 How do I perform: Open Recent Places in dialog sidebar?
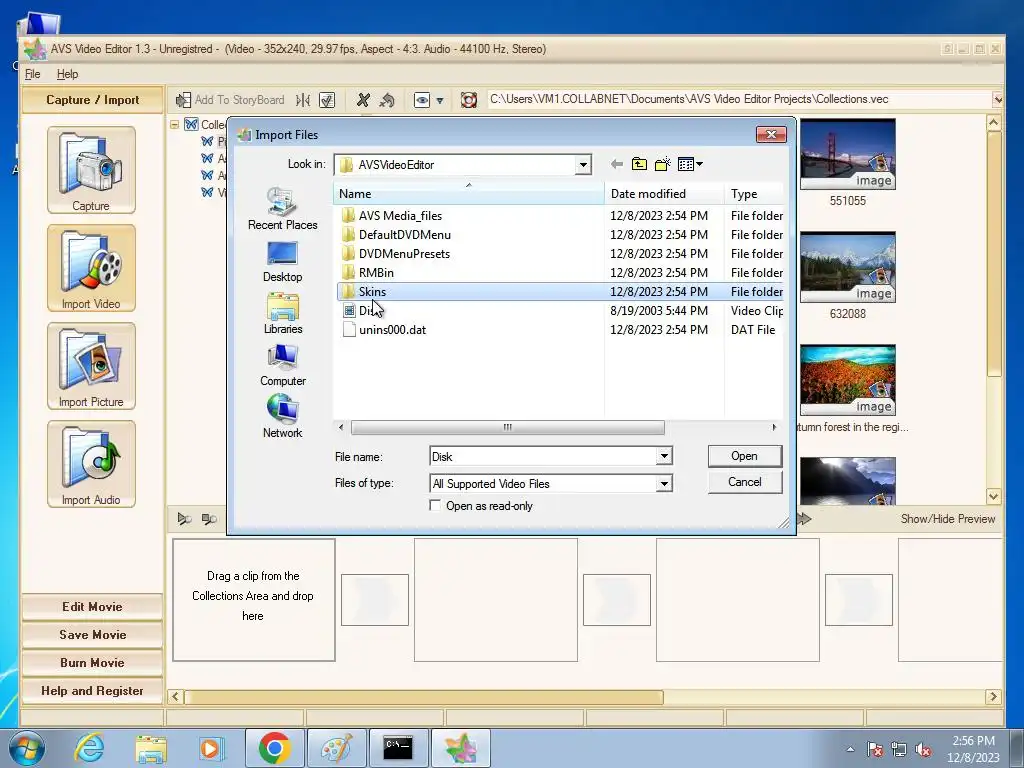(x=283, y=209)
